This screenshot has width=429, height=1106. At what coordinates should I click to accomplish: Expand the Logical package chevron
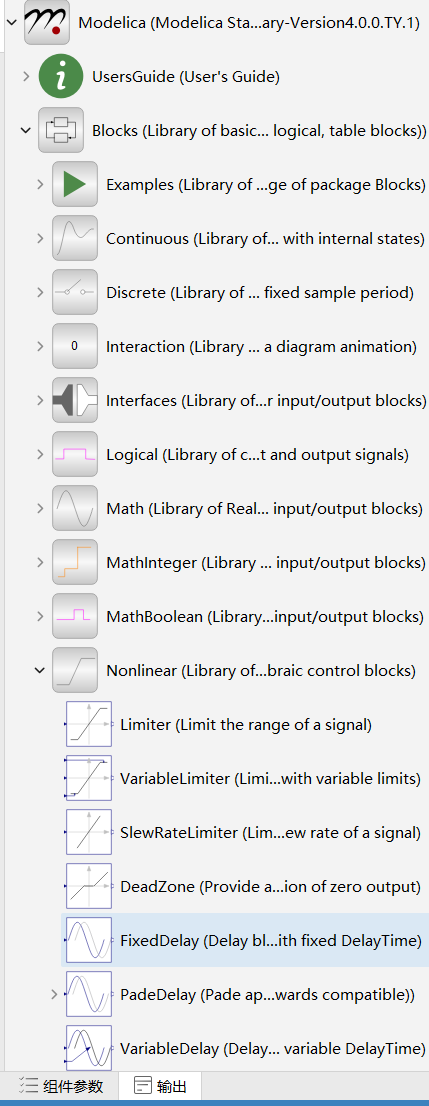(40, 454)
